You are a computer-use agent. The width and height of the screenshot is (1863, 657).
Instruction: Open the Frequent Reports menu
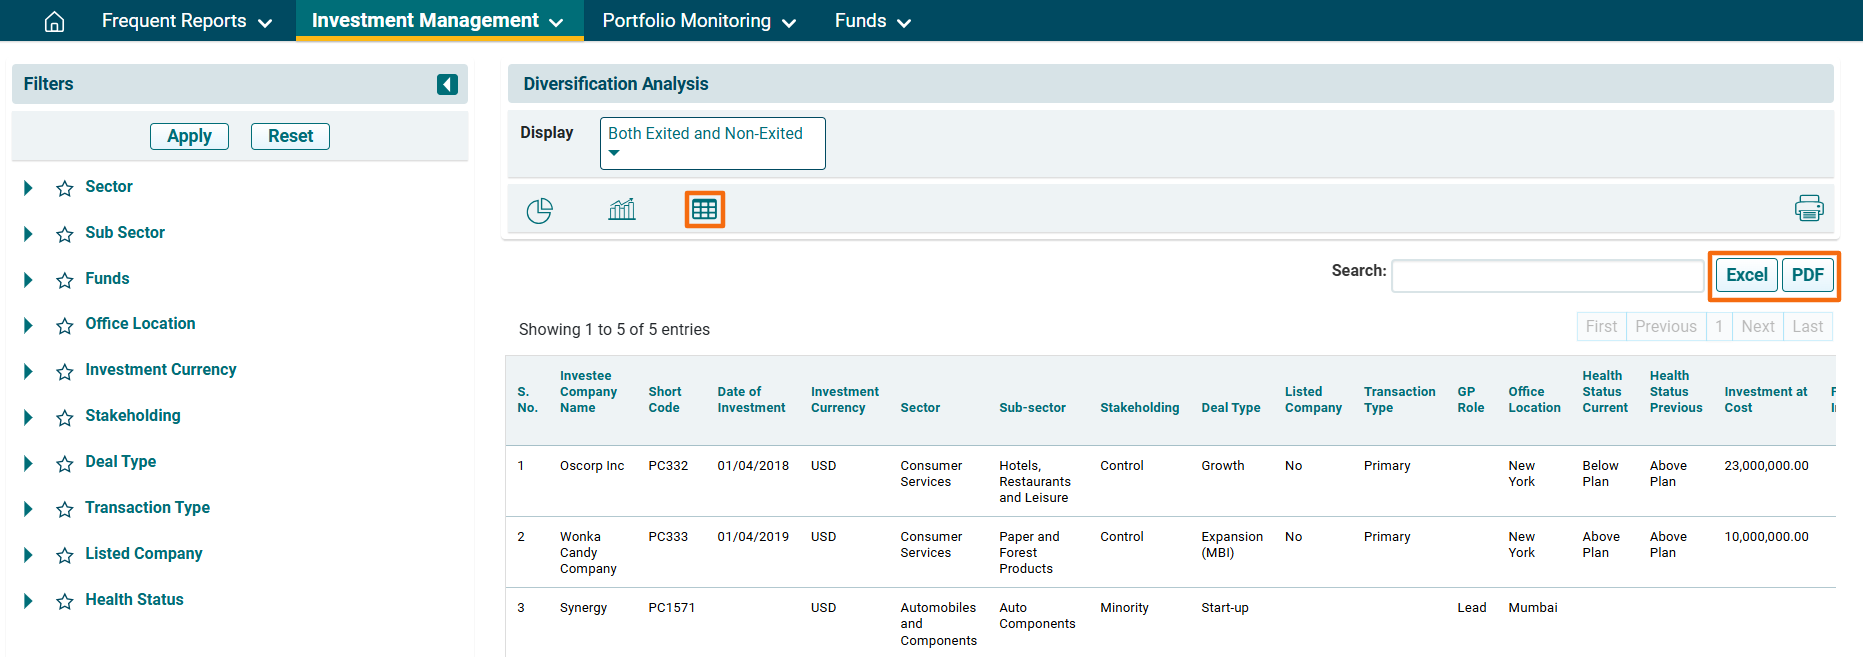click(x=186, y=21)
